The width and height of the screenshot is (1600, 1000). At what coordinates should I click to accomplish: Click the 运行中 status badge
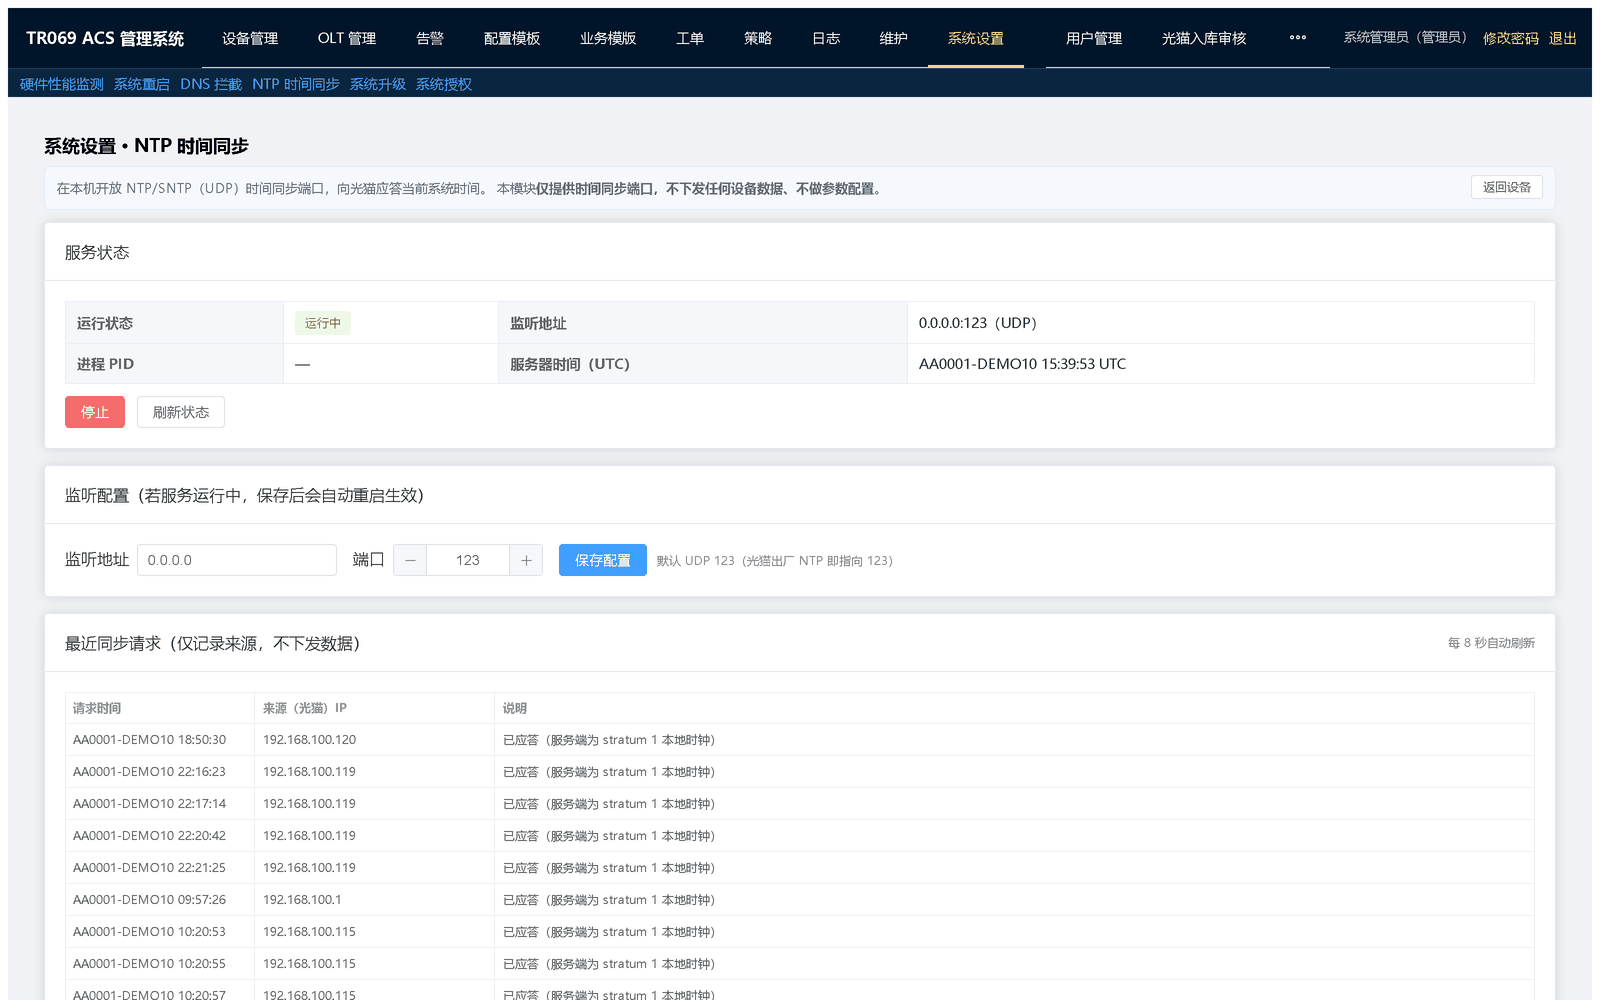(x=323, y=323)
